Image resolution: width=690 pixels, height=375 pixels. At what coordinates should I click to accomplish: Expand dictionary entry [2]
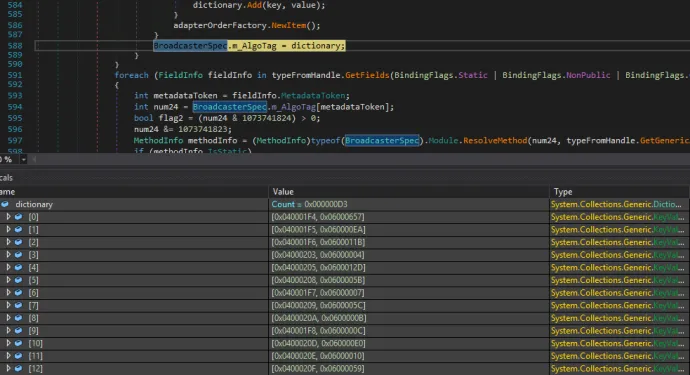tap(8, 242)
